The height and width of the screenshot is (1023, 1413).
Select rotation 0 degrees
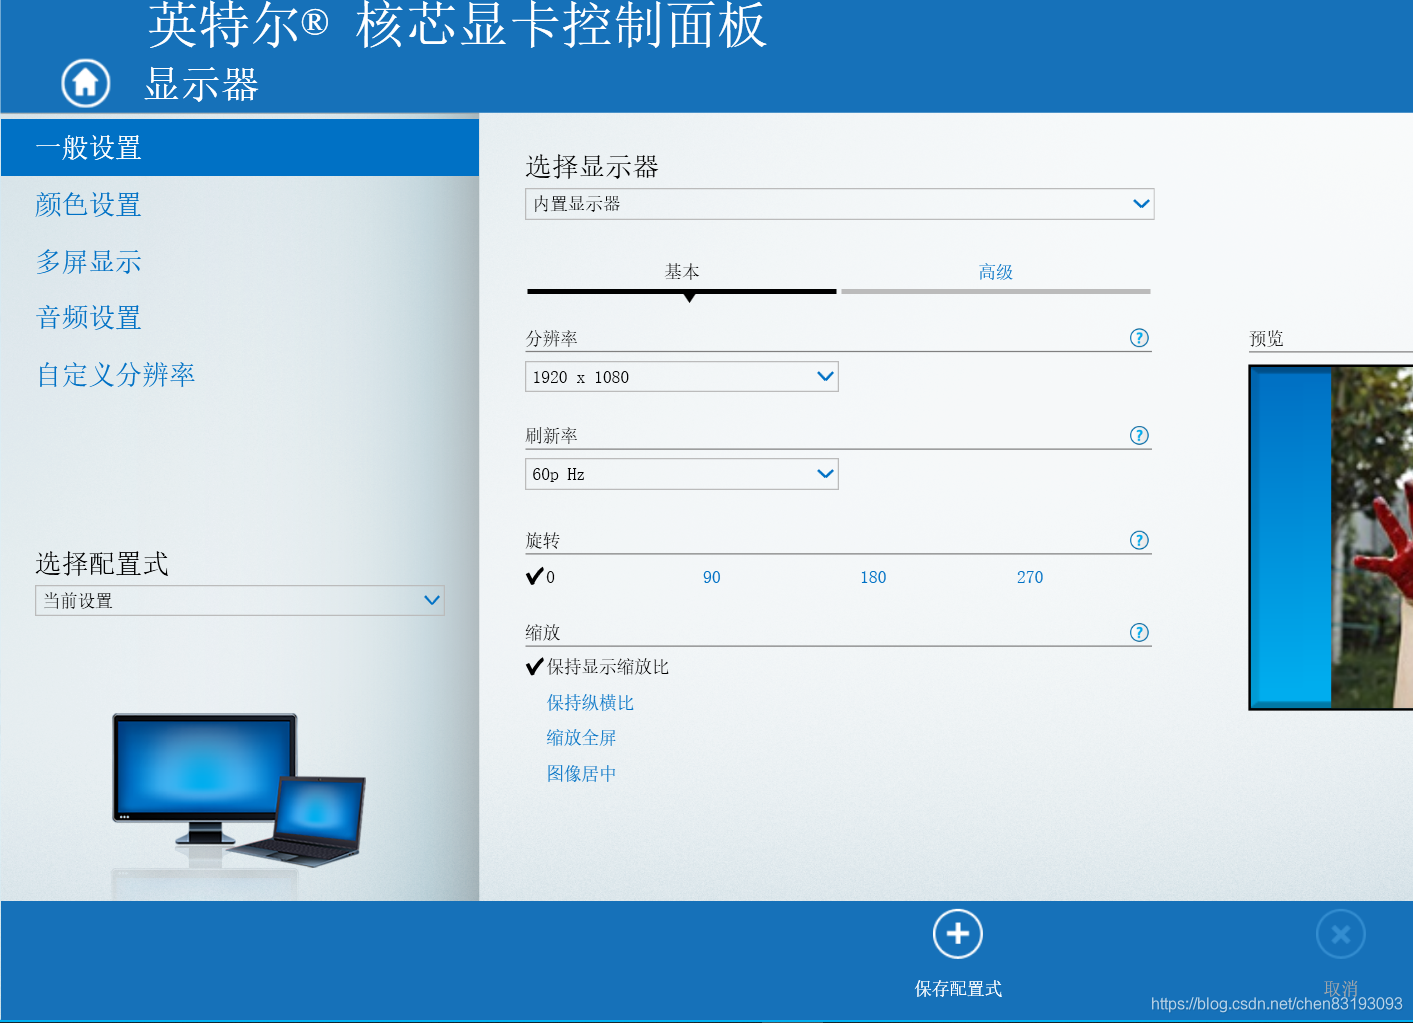pyautogui.click(x=541, y=577)
